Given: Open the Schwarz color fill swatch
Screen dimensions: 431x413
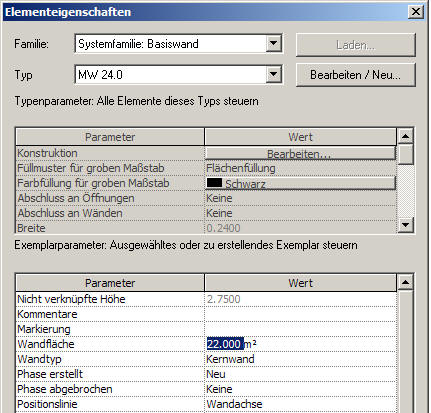Looking at the screenshot, I should [300, 183].
